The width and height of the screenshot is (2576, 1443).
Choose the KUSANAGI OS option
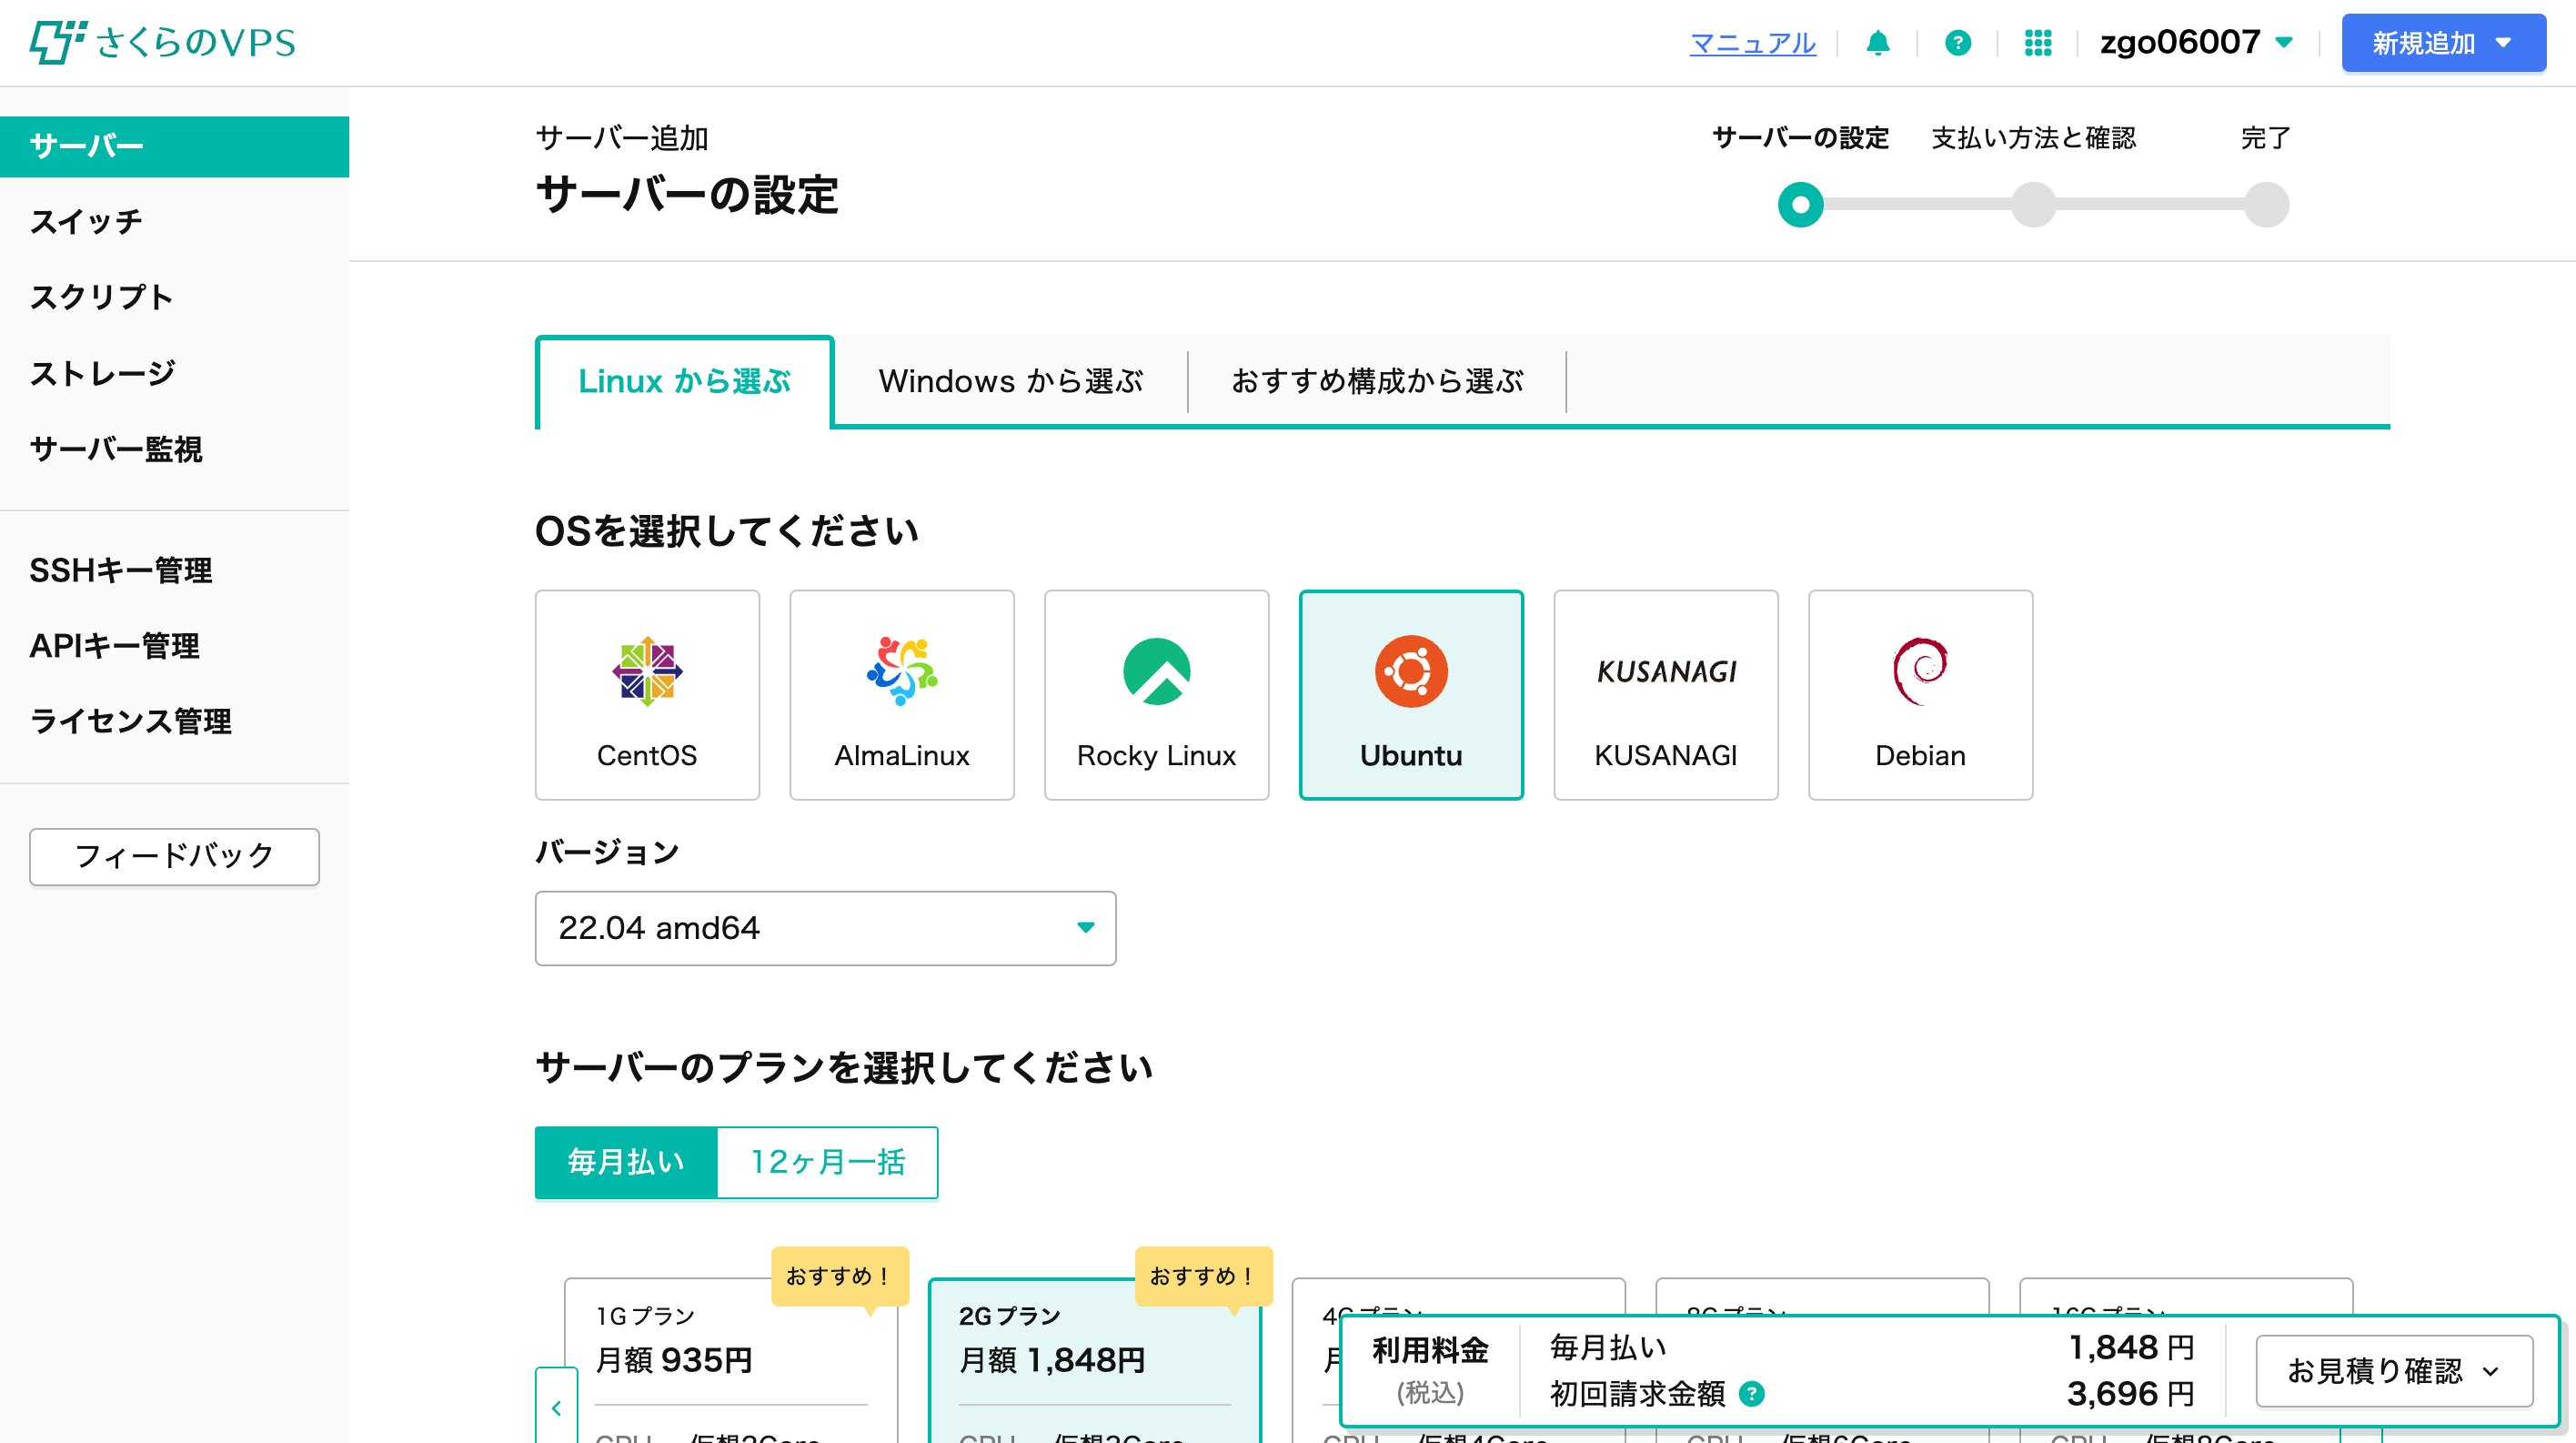tap(1665, 694)
